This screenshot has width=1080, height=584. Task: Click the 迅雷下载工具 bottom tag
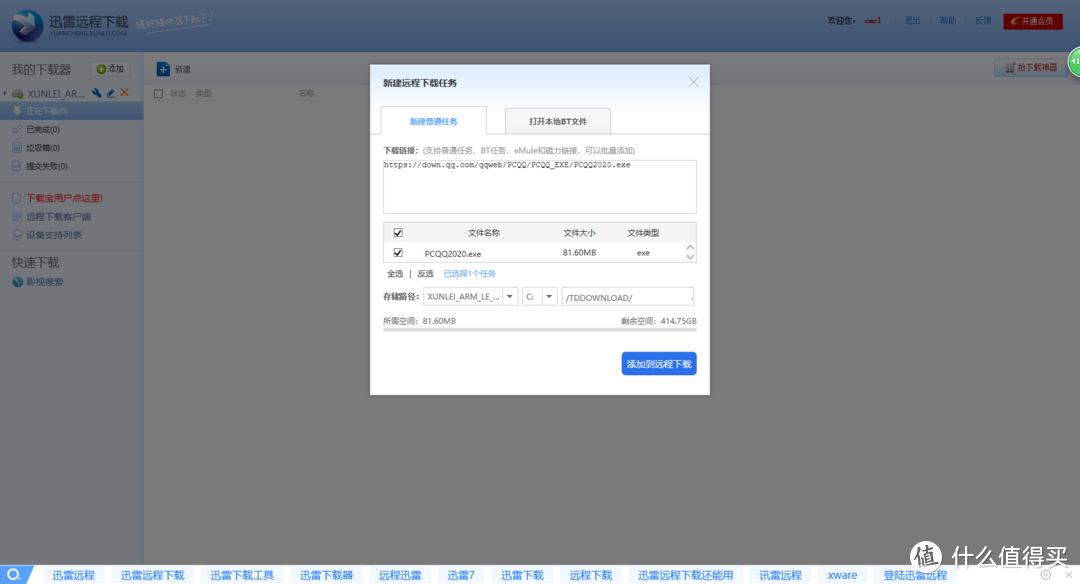pyautogui.click(x=242, y=575)
